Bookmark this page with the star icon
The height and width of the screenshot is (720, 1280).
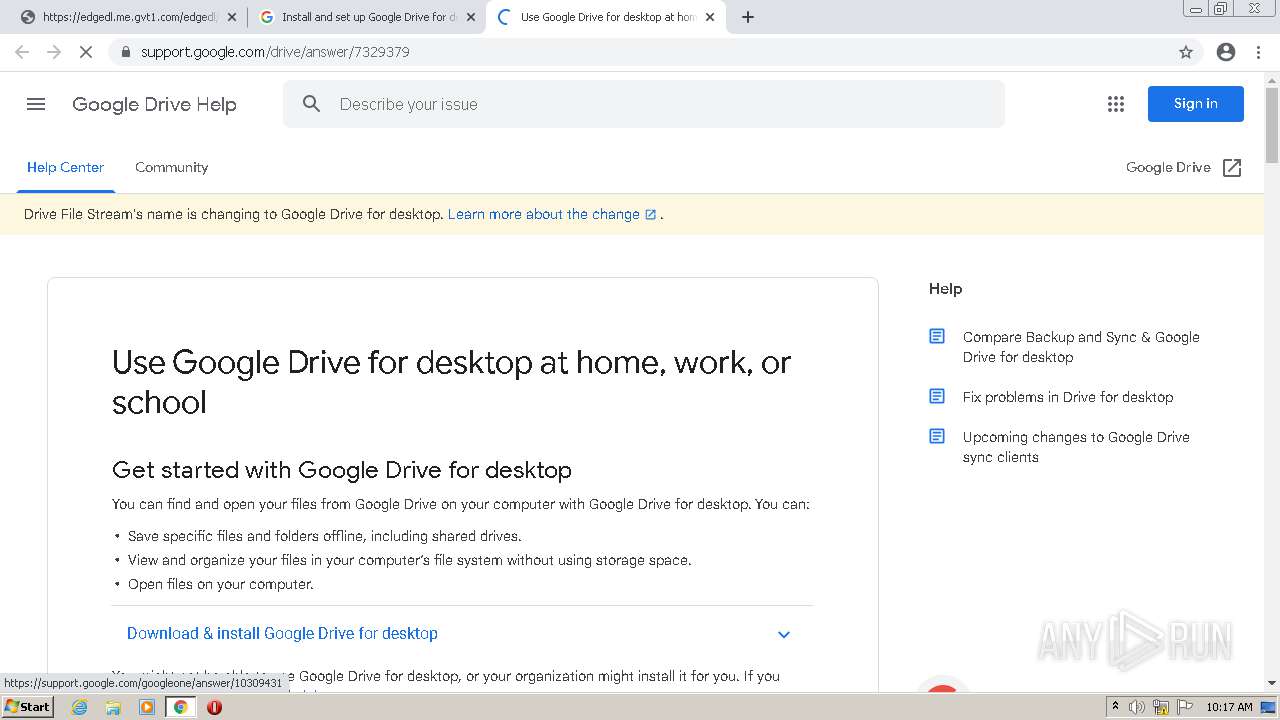pos(1186,52)
